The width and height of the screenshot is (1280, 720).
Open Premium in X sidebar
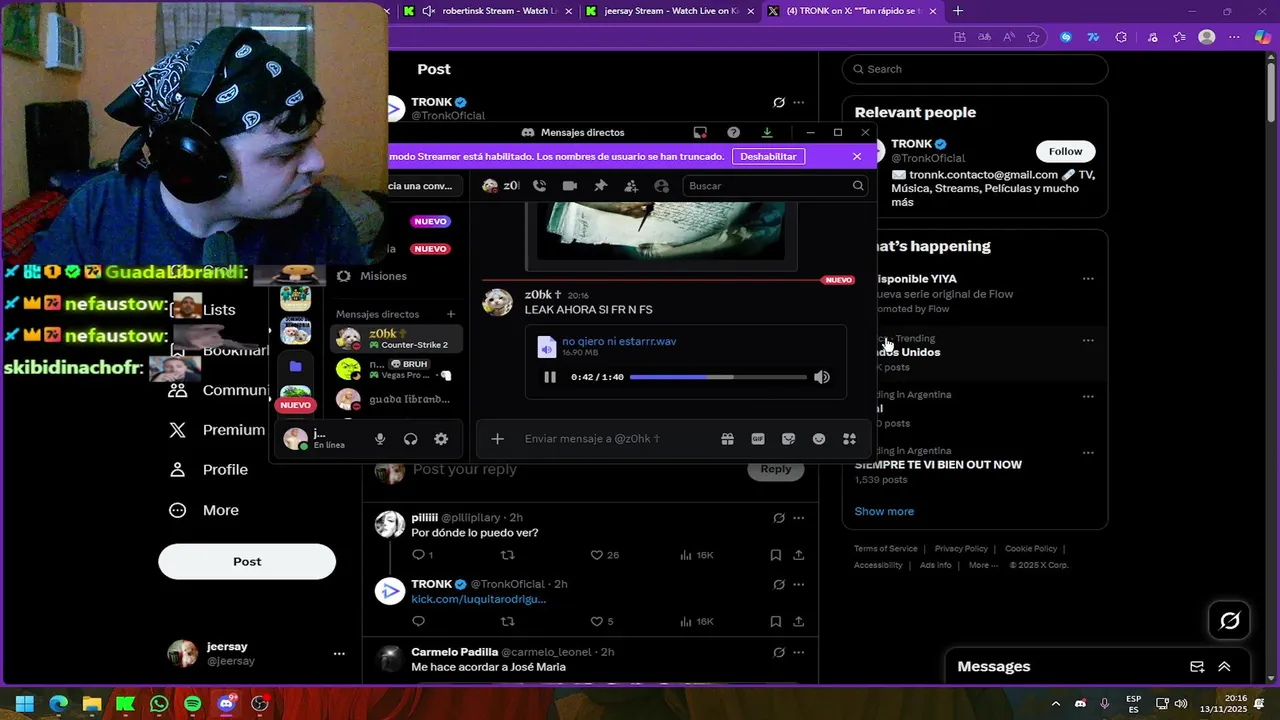click(x=217, y=430)
